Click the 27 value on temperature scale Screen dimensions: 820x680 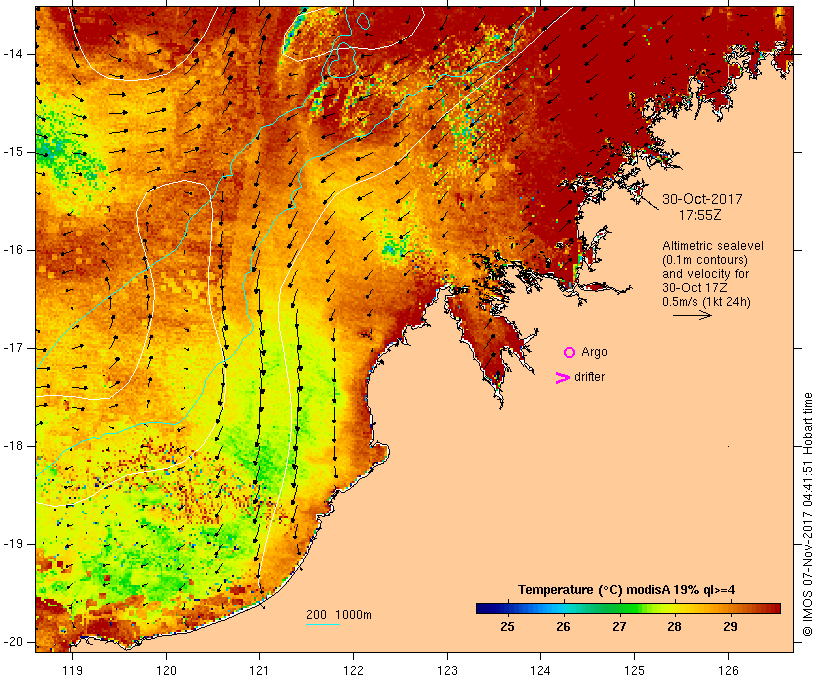pos(619,627)
